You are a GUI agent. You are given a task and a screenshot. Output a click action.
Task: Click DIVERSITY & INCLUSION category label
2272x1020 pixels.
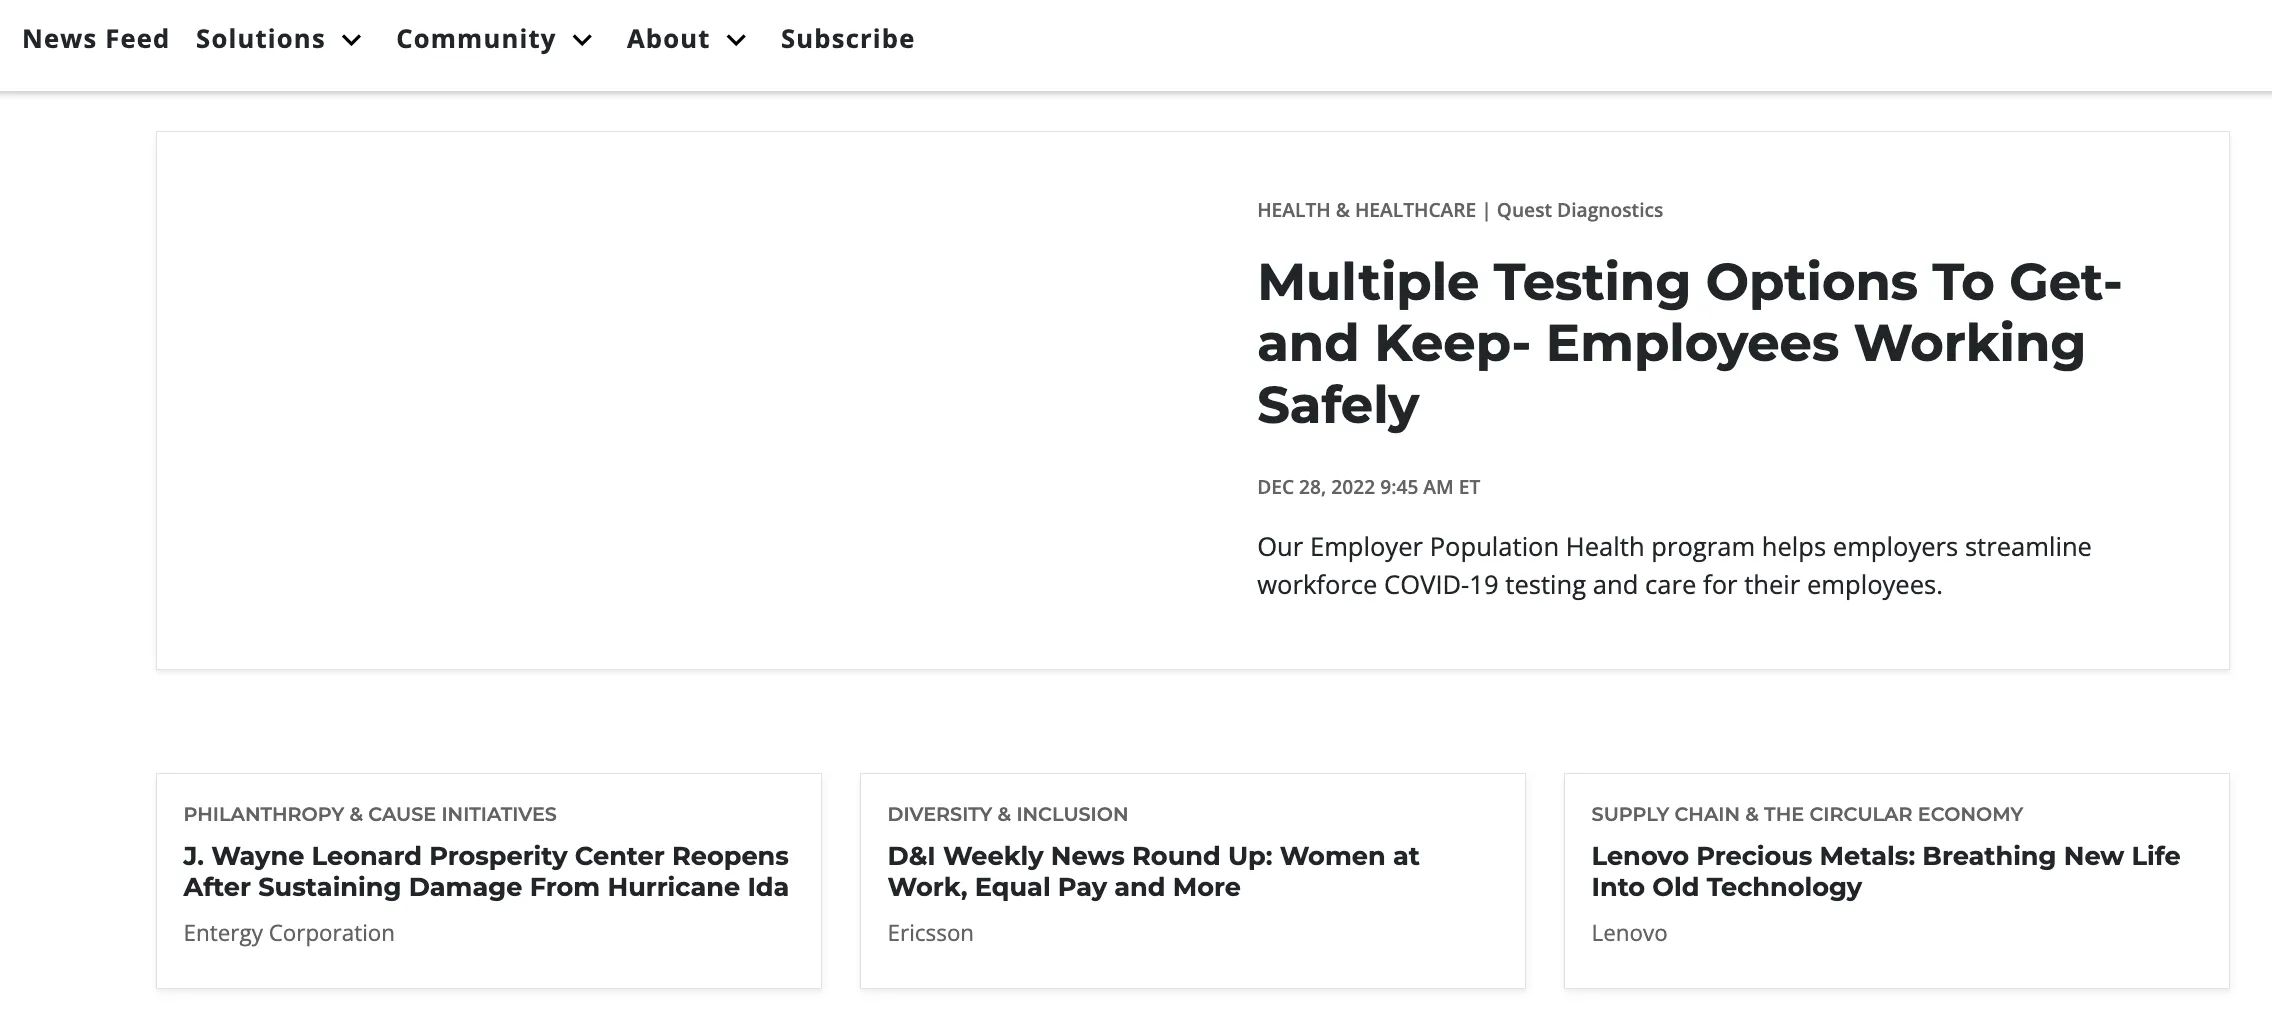(1007, 814)
